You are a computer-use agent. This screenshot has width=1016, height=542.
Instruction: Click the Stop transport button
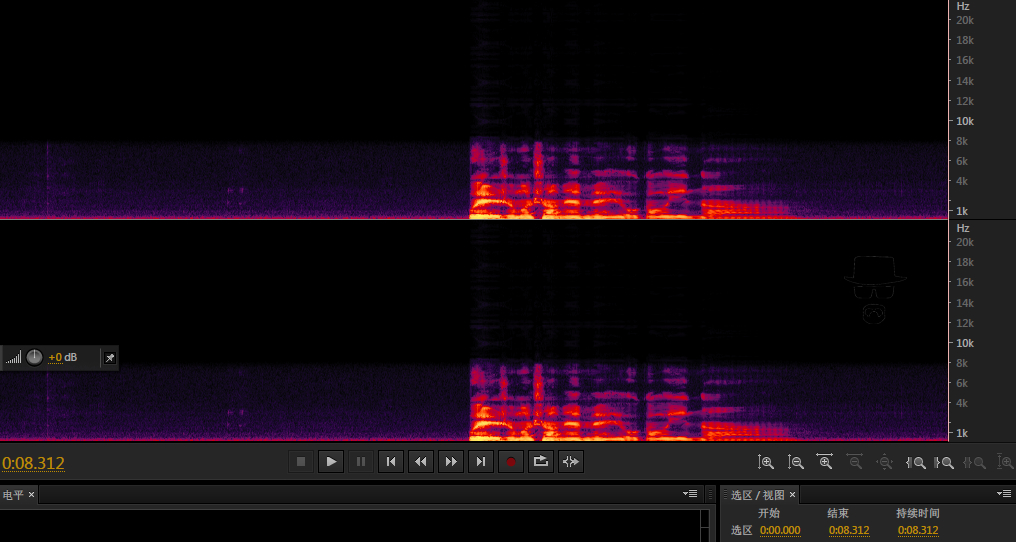point(301,462)
